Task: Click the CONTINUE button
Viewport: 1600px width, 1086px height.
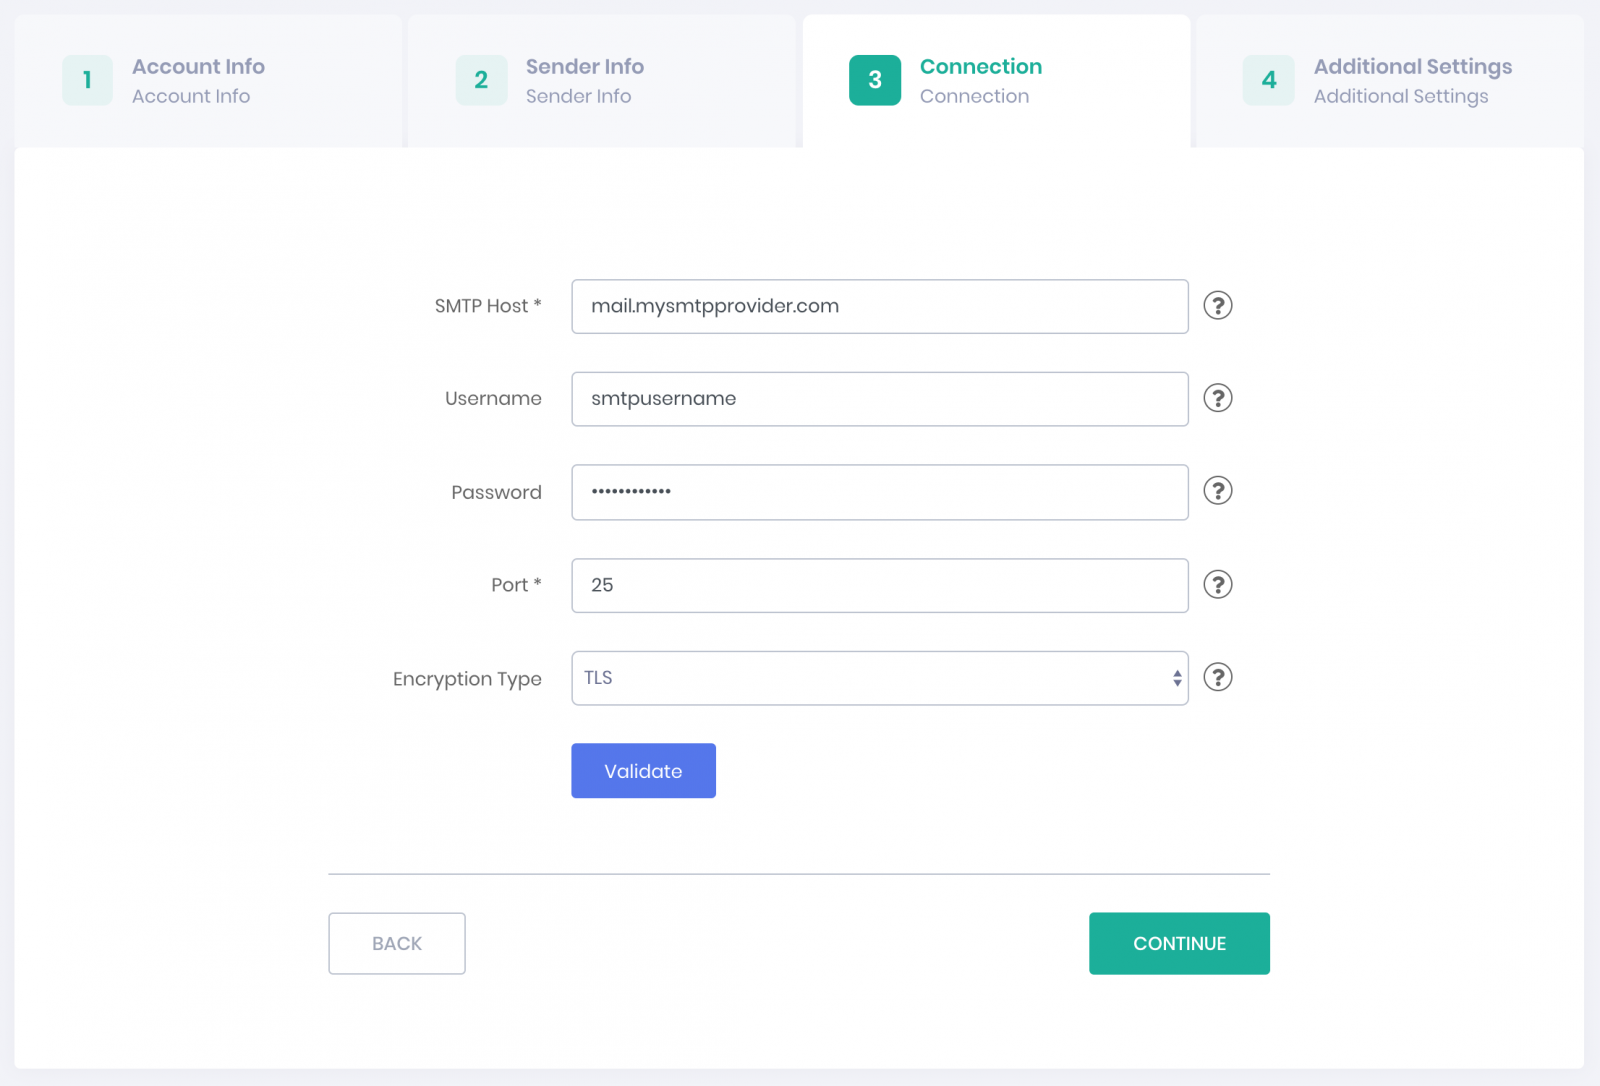Action: tap(1179, 943)
